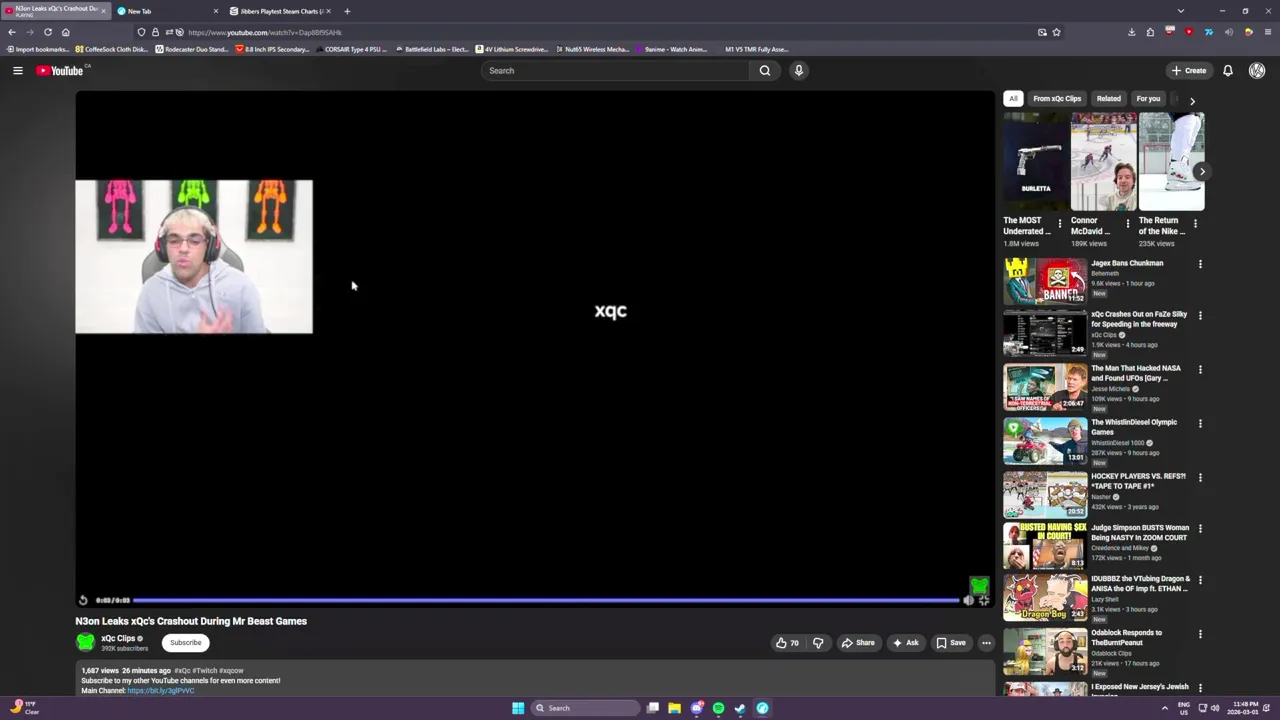The height and width of the screenshot is (720, 1280).
Task: Select the Related chip
Action: tap(1108, 98)
